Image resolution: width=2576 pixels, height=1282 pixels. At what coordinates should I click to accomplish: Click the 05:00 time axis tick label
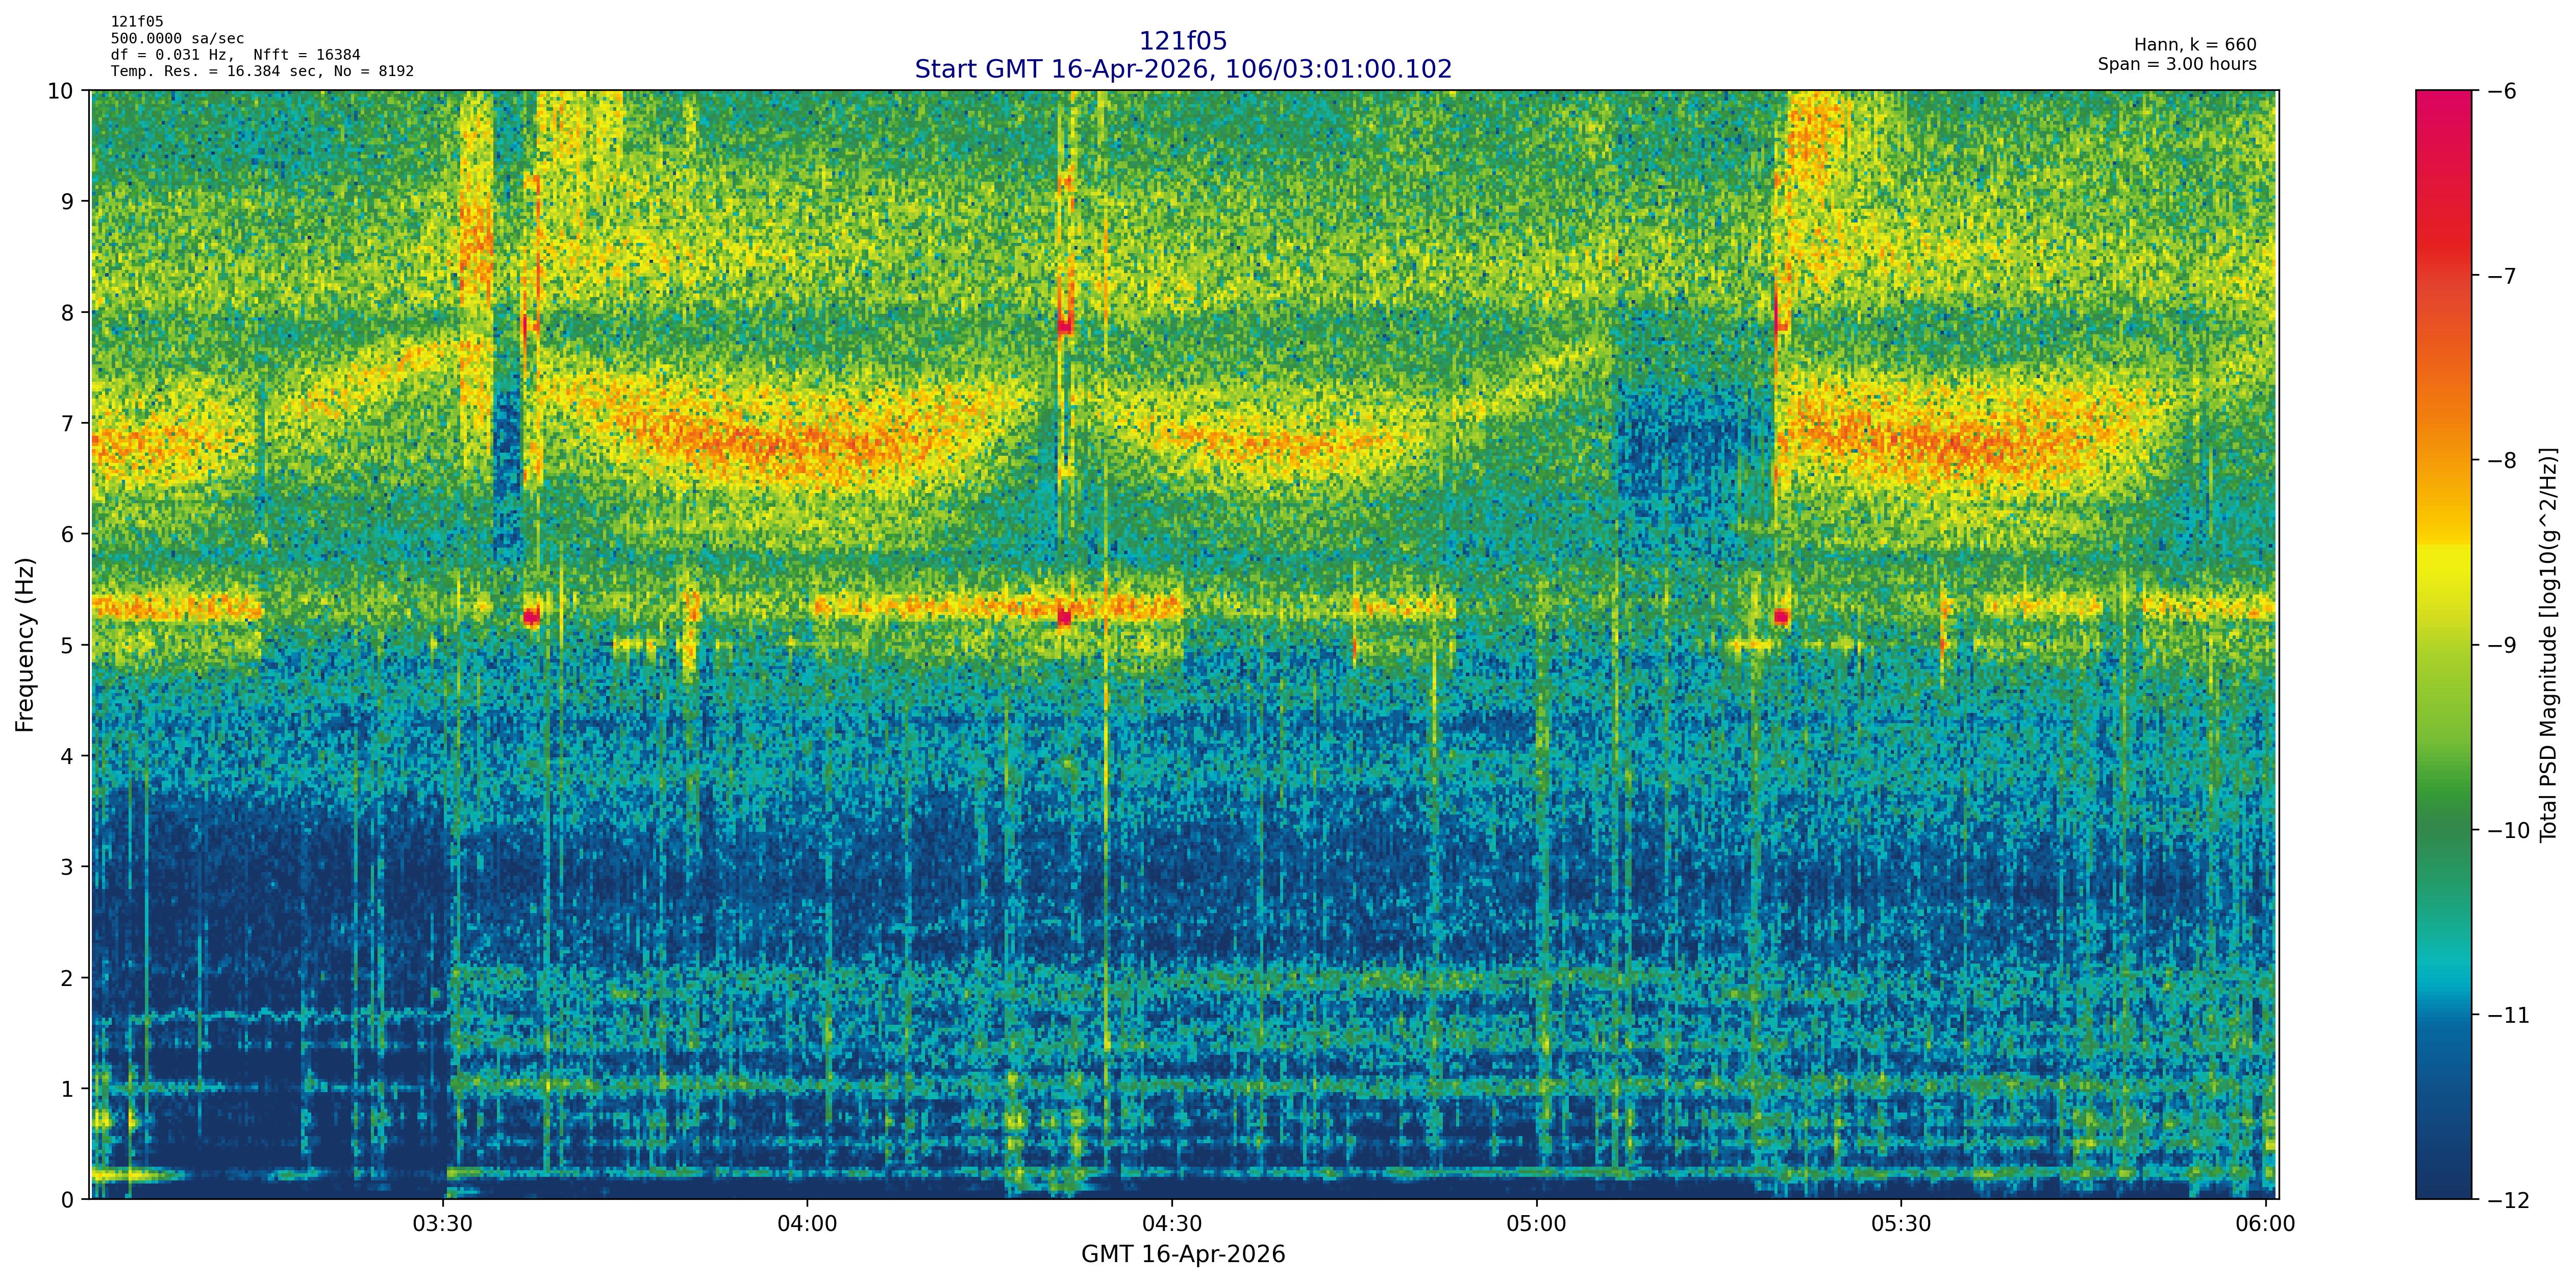pos(1536,1225)
